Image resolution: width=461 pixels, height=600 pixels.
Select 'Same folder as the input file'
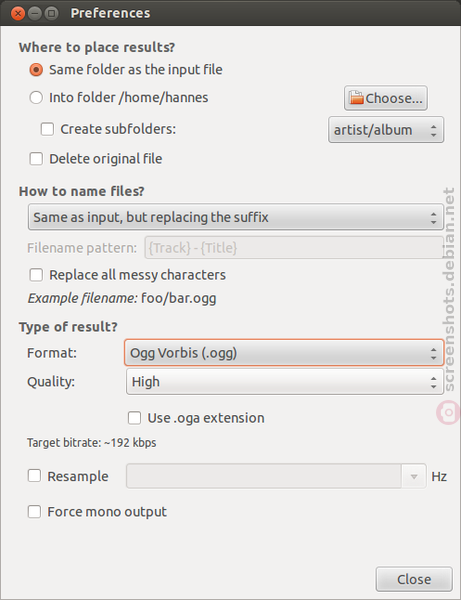pos(36,70)
